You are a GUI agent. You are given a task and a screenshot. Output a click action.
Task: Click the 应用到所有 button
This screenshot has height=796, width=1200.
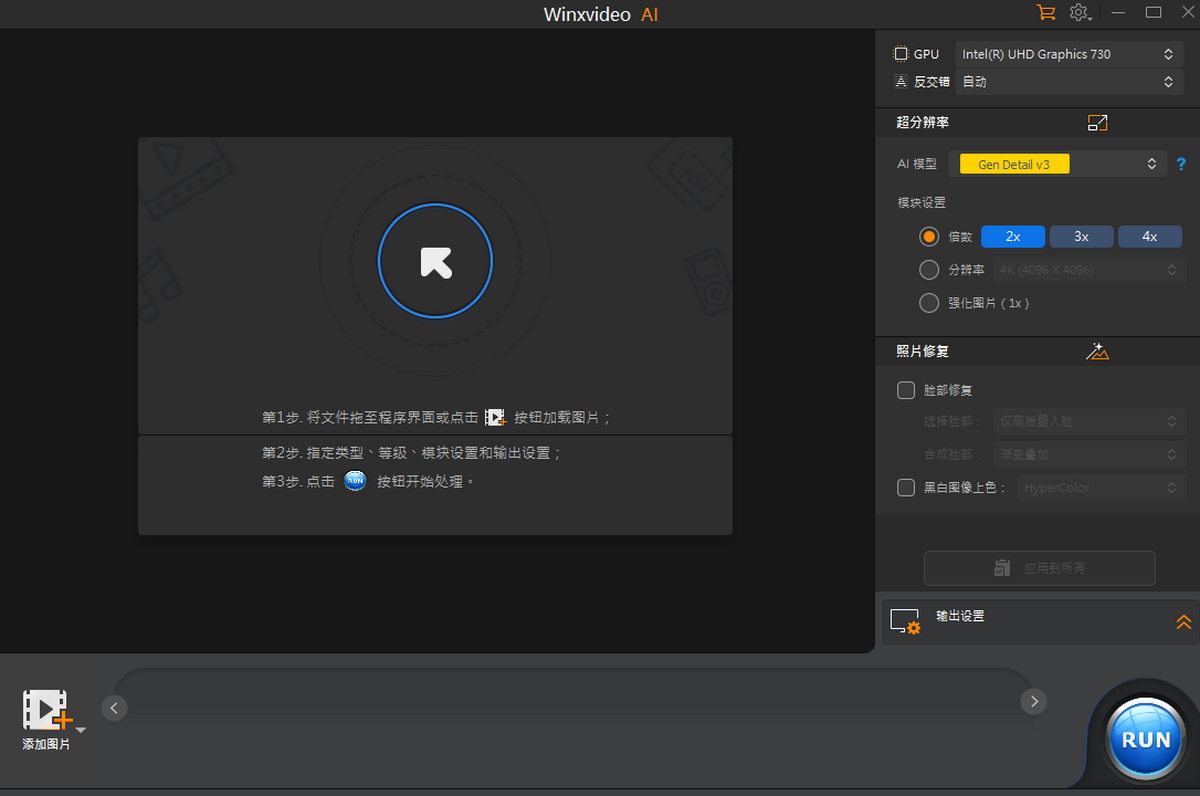tap(1039, 568)
